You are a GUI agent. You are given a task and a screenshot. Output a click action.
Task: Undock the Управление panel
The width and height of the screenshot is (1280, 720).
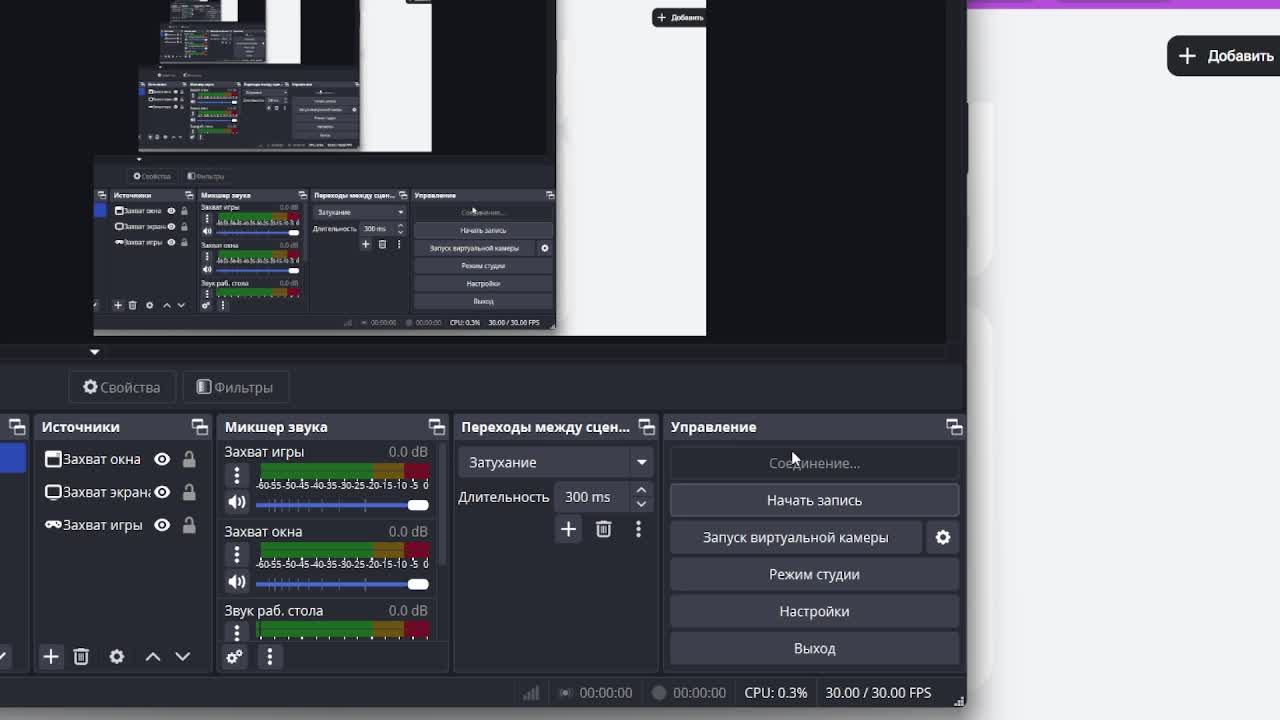point(954,427)
